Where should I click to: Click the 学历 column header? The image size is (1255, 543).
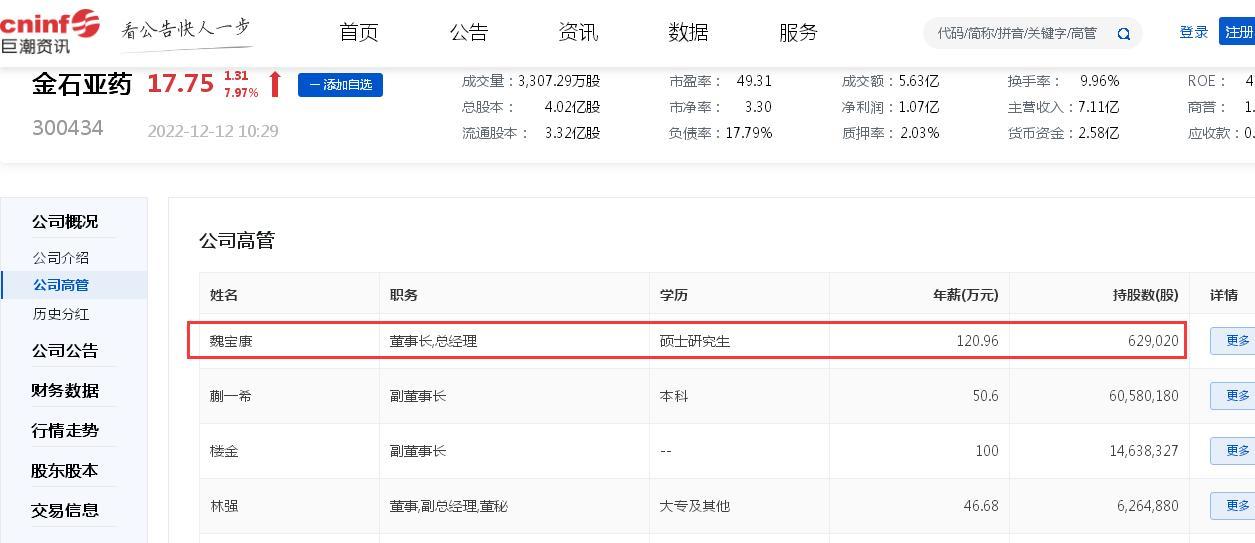coord(674,295)
